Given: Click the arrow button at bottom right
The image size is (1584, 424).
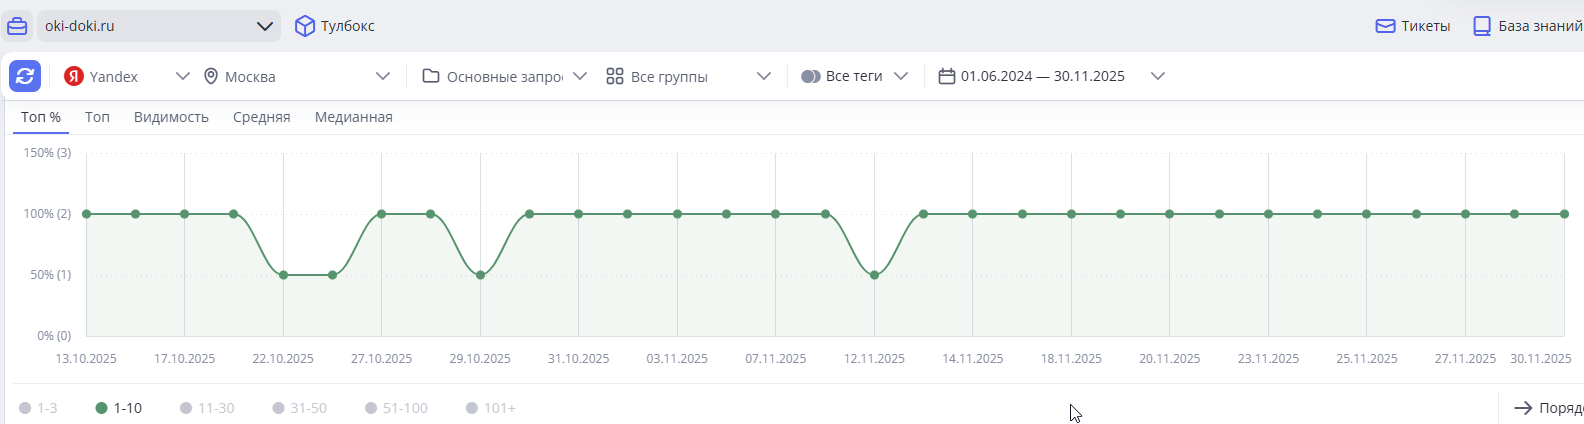Looking at the screenshot, I should pyautogui.click(x=1523, y=408).
